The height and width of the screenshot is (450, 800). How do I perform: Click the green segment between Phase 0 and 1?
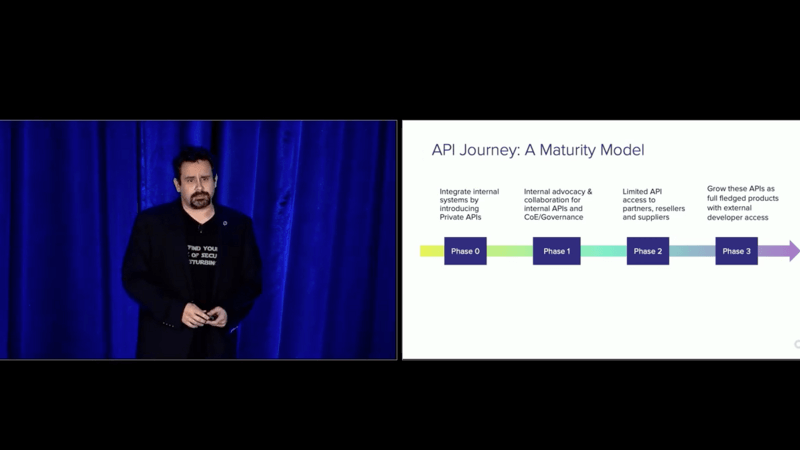click(509, 251)
